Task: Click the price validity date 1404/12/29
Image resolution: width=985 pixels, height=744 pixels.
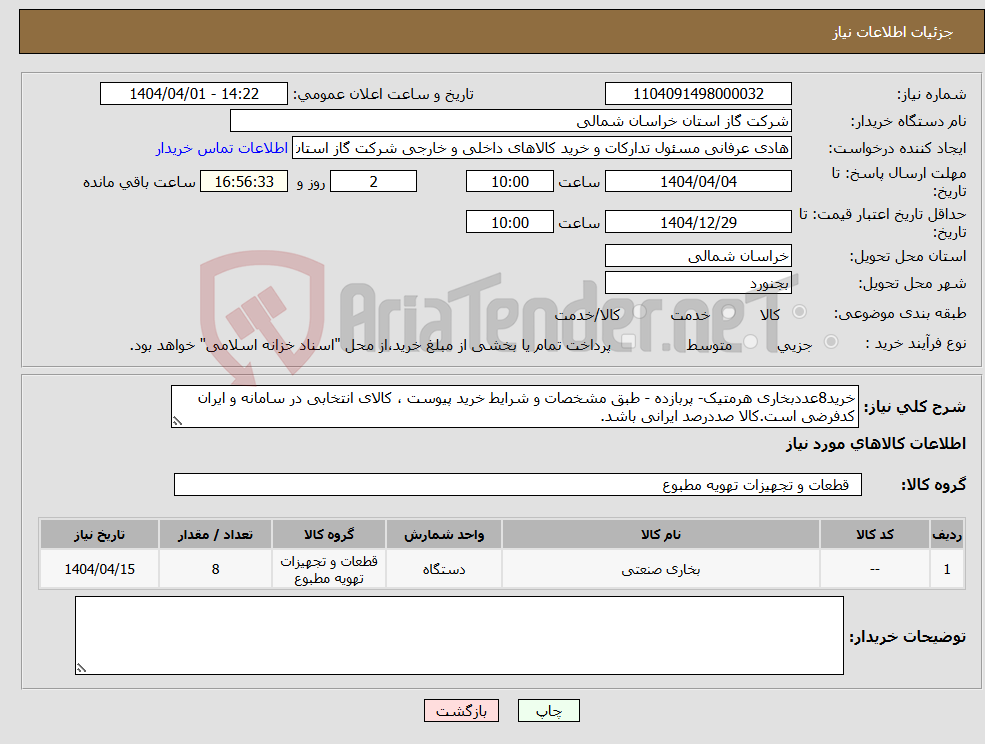Action: coord(698,222)
